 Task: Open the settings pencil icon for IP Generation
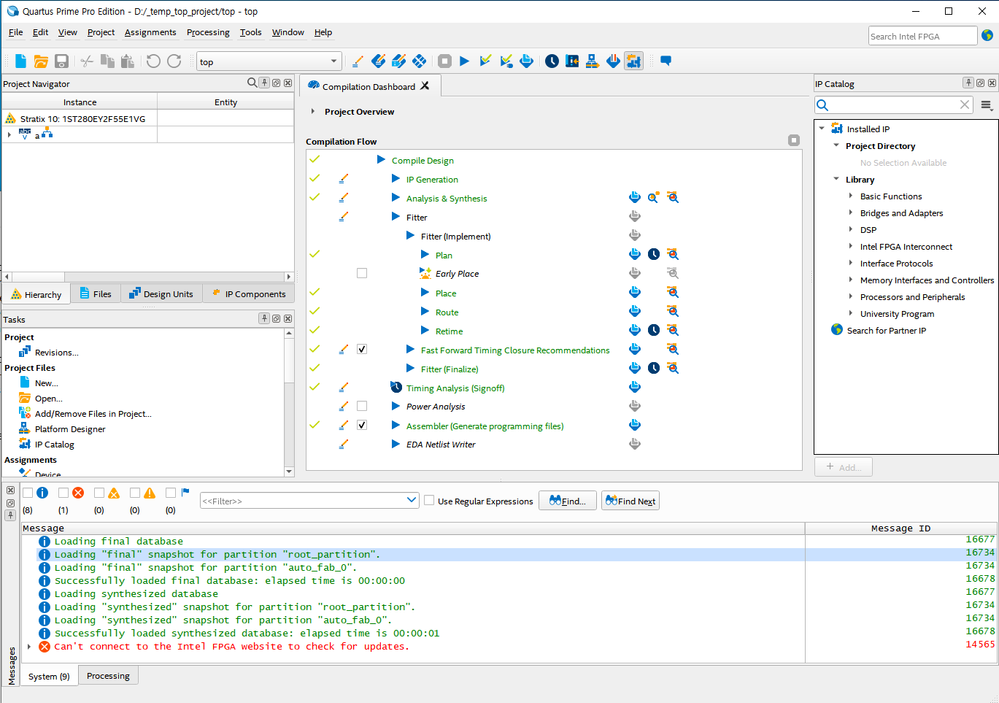pyautogui.click(x=344, y=180)
